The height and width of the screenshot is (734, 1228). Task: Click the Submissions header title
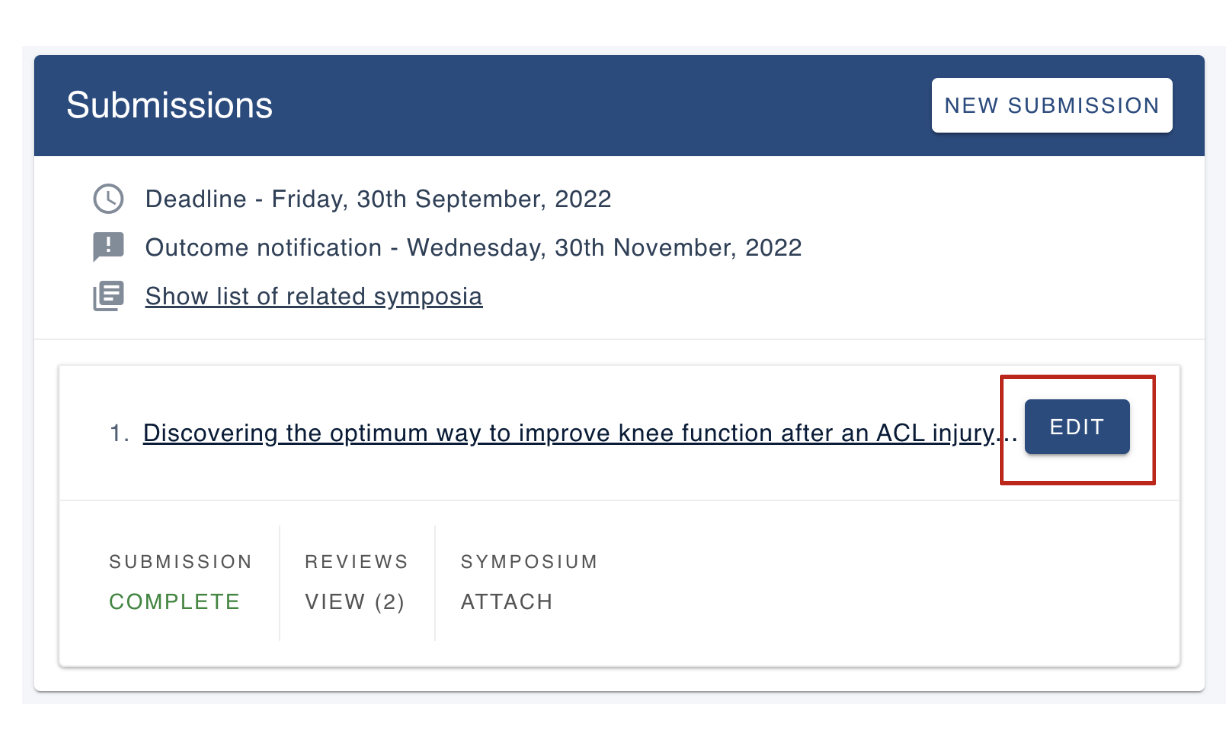point(169,106)
